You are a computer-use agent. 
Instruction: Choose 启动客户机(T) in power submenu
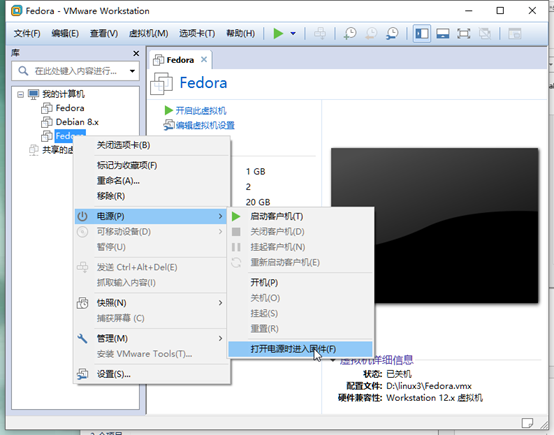tap(301, 216)
